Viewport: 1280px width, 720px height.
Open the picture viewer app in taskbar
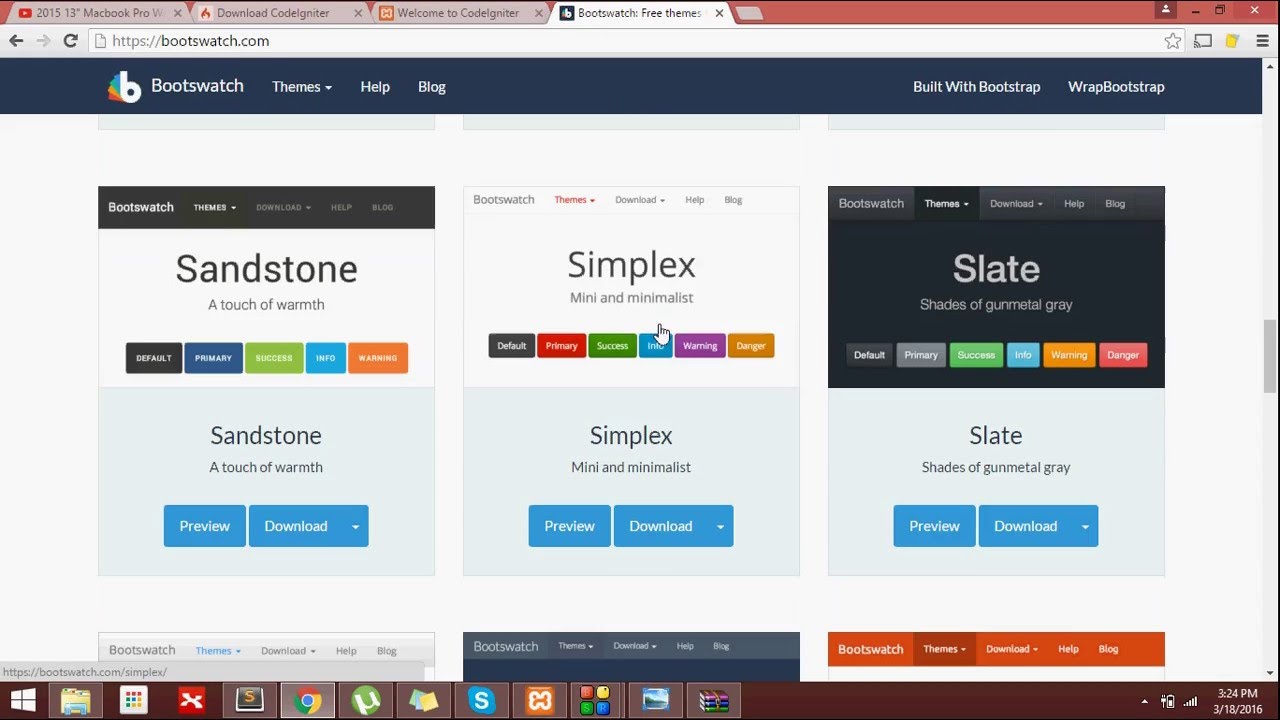[x=656, y=700]
